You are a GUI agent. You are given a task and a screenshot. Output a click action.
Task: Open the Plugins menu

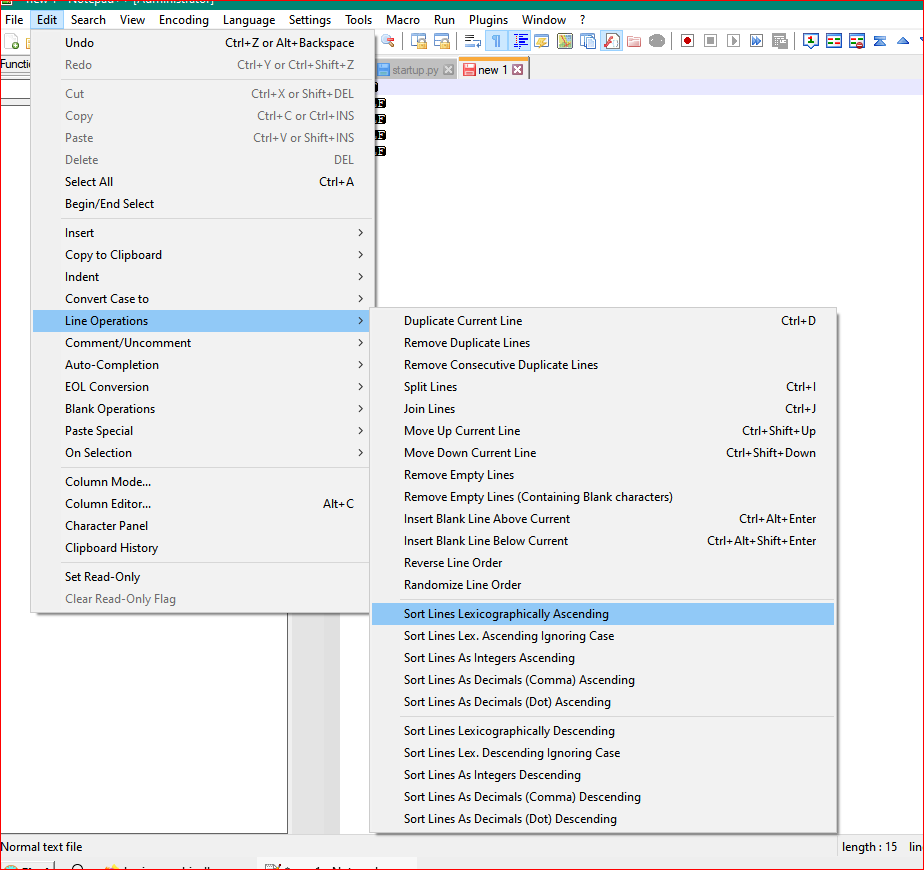[x=488, y=19]
